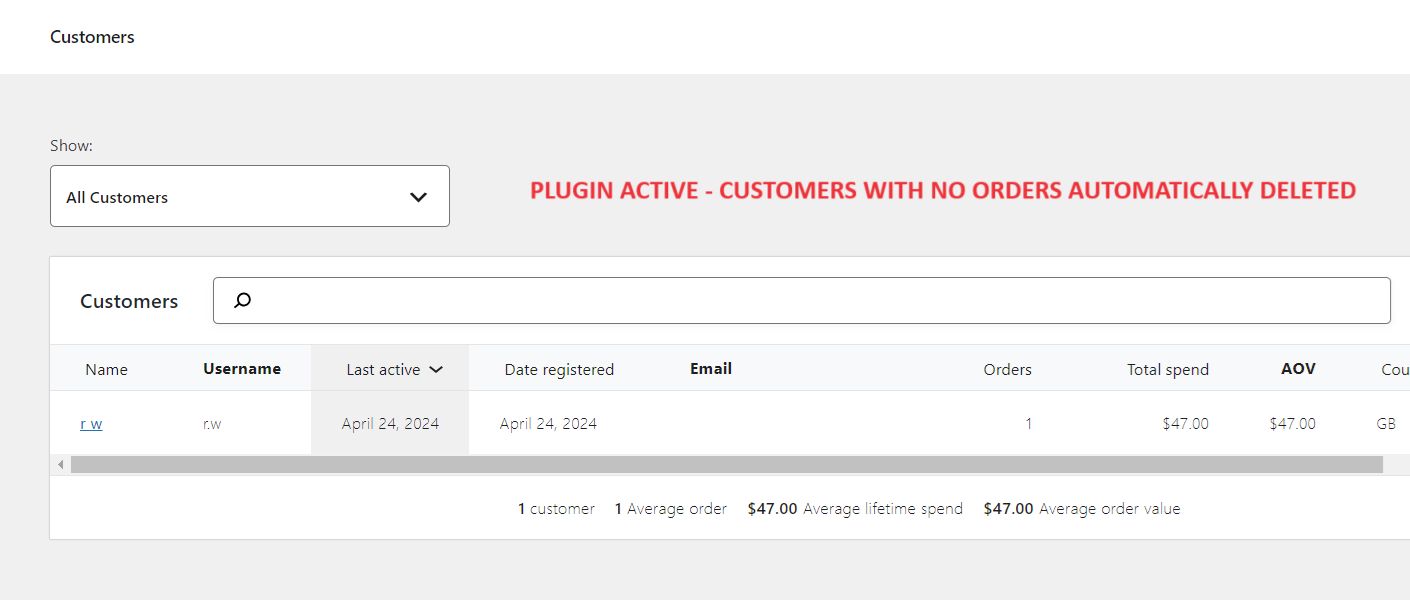1410x600 pixels.
Task: Click the partially visible Country column header
Action: click(1395, 369)
